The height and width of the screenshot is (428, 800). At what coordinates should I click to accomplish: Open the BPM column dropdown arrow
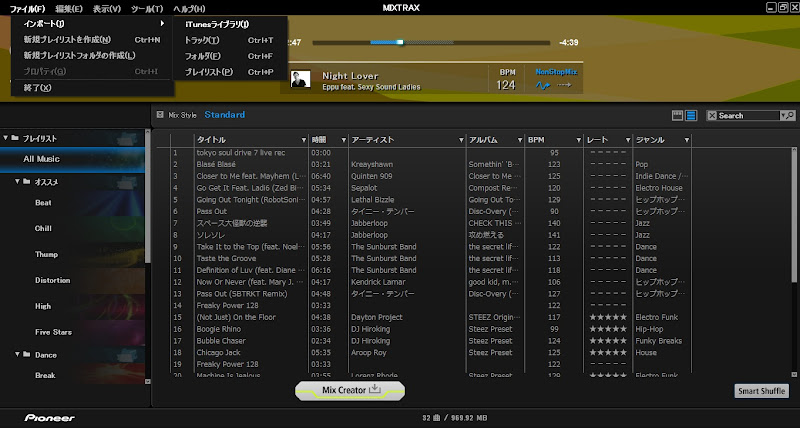coord(579,140)
